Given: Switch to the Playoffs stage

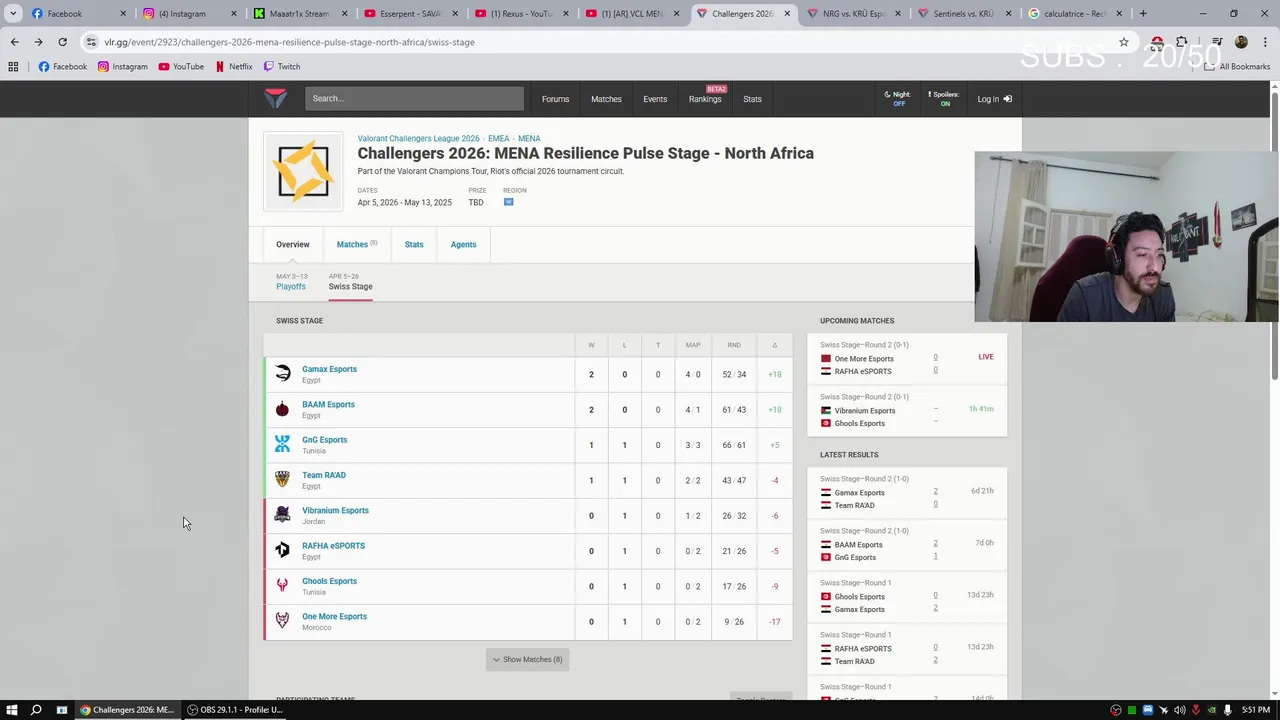Looking at the screenshot, I should point(291,282).
